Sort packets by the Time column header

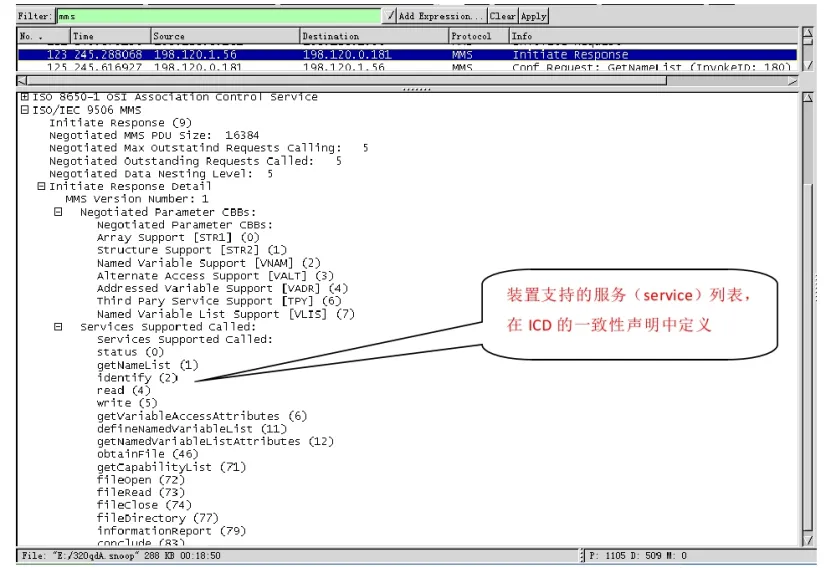coord(110,36)
